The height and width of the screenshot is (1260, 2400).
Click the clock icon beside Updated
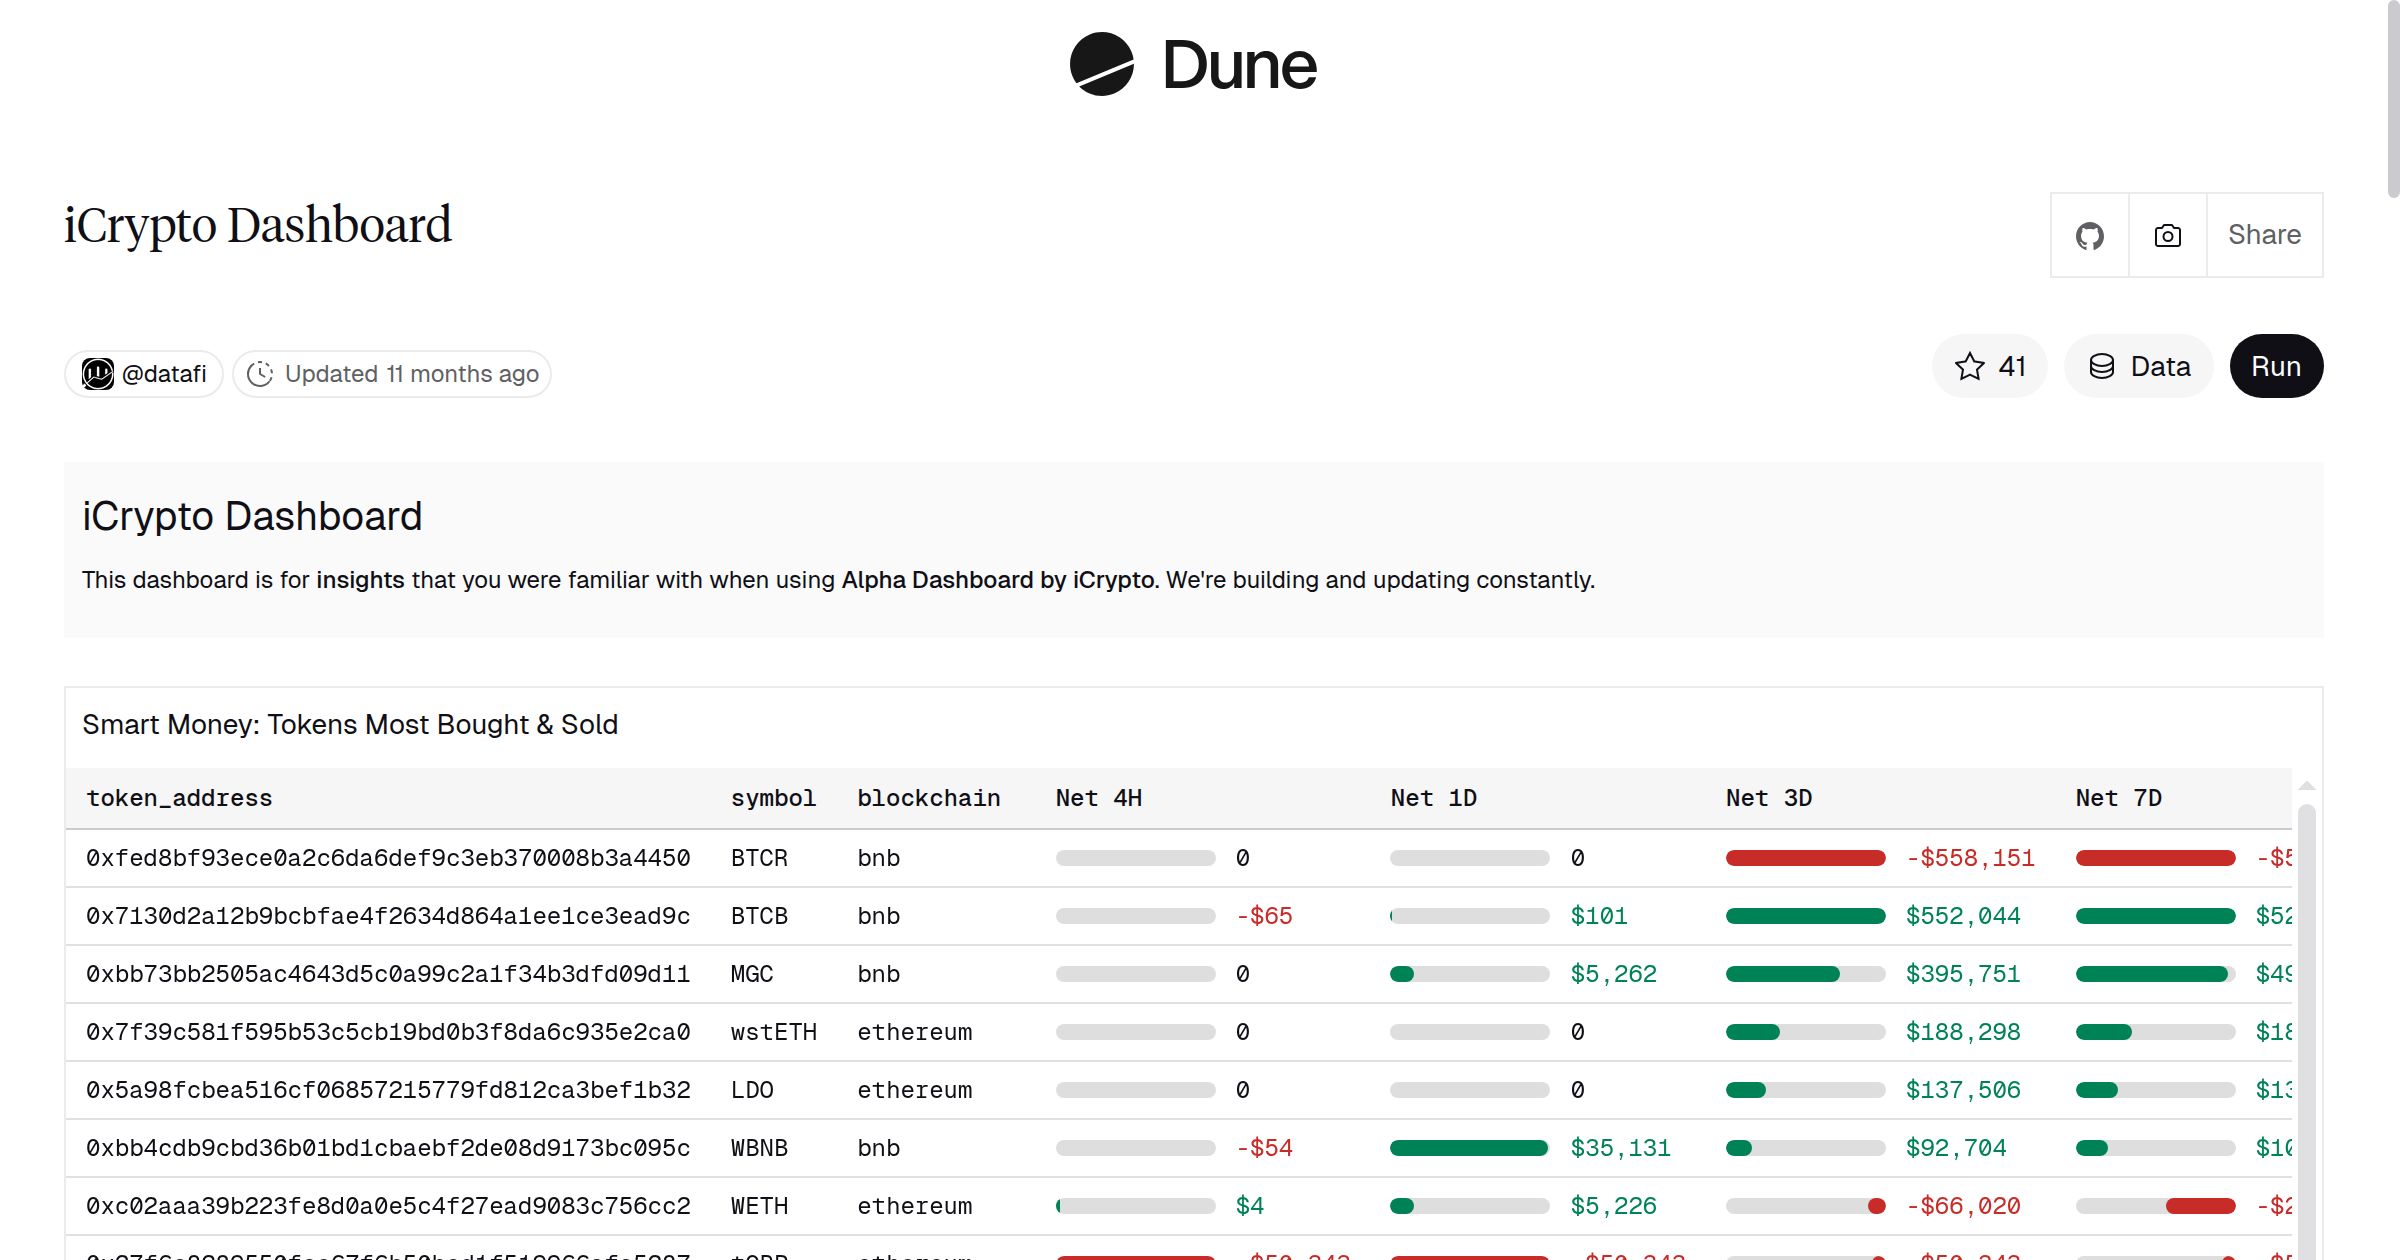[260, 374]
